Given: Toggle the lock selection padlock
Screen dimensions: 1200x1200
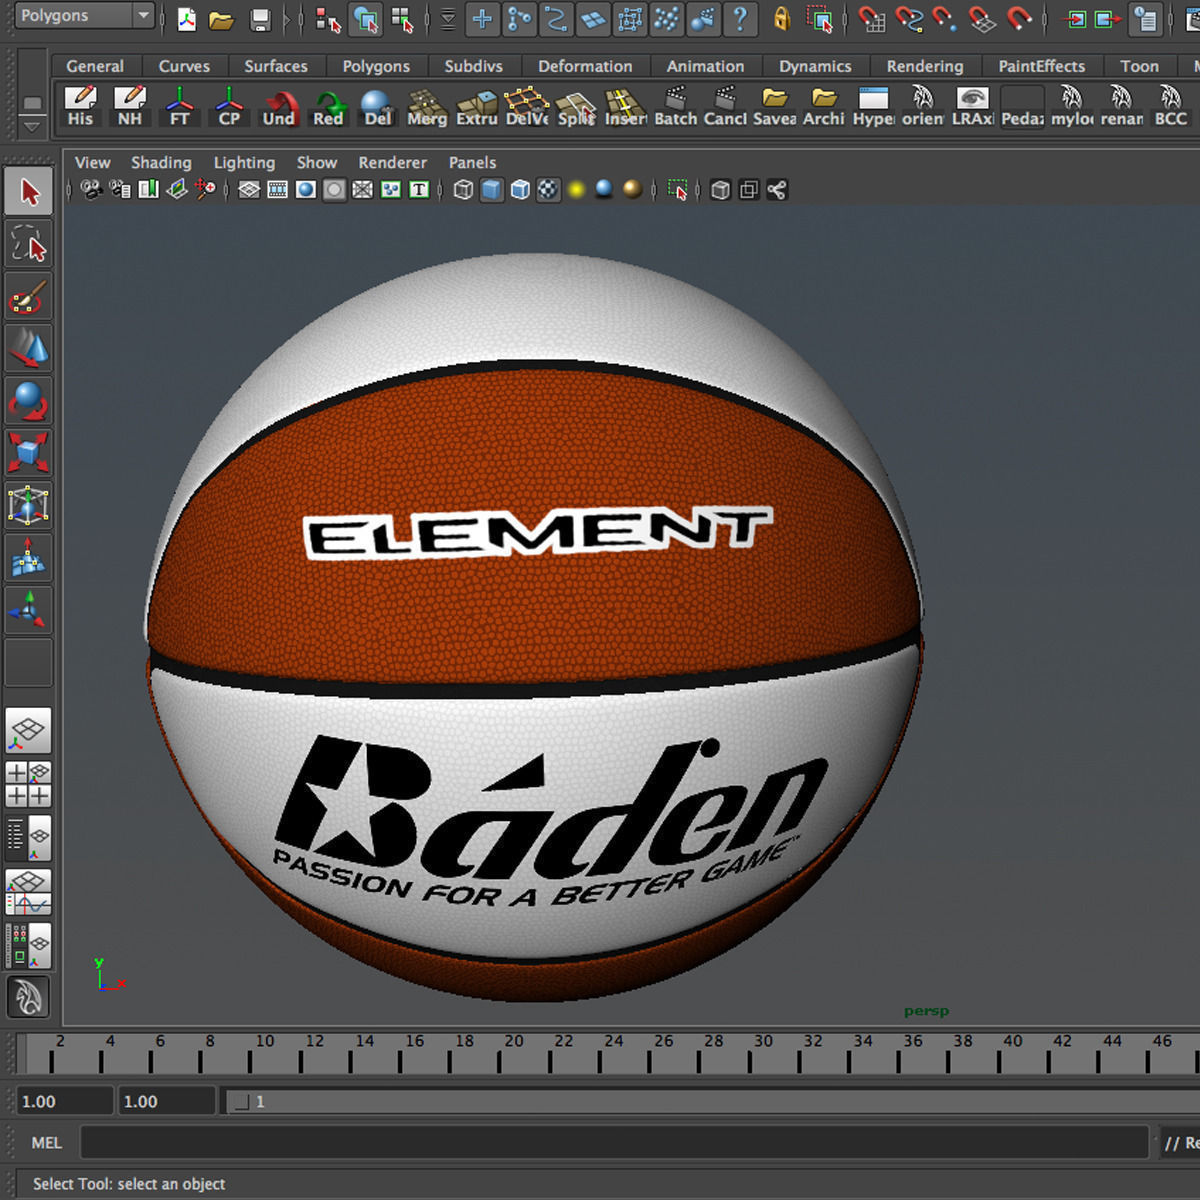Looking at the screenshot, I should 782,18.
